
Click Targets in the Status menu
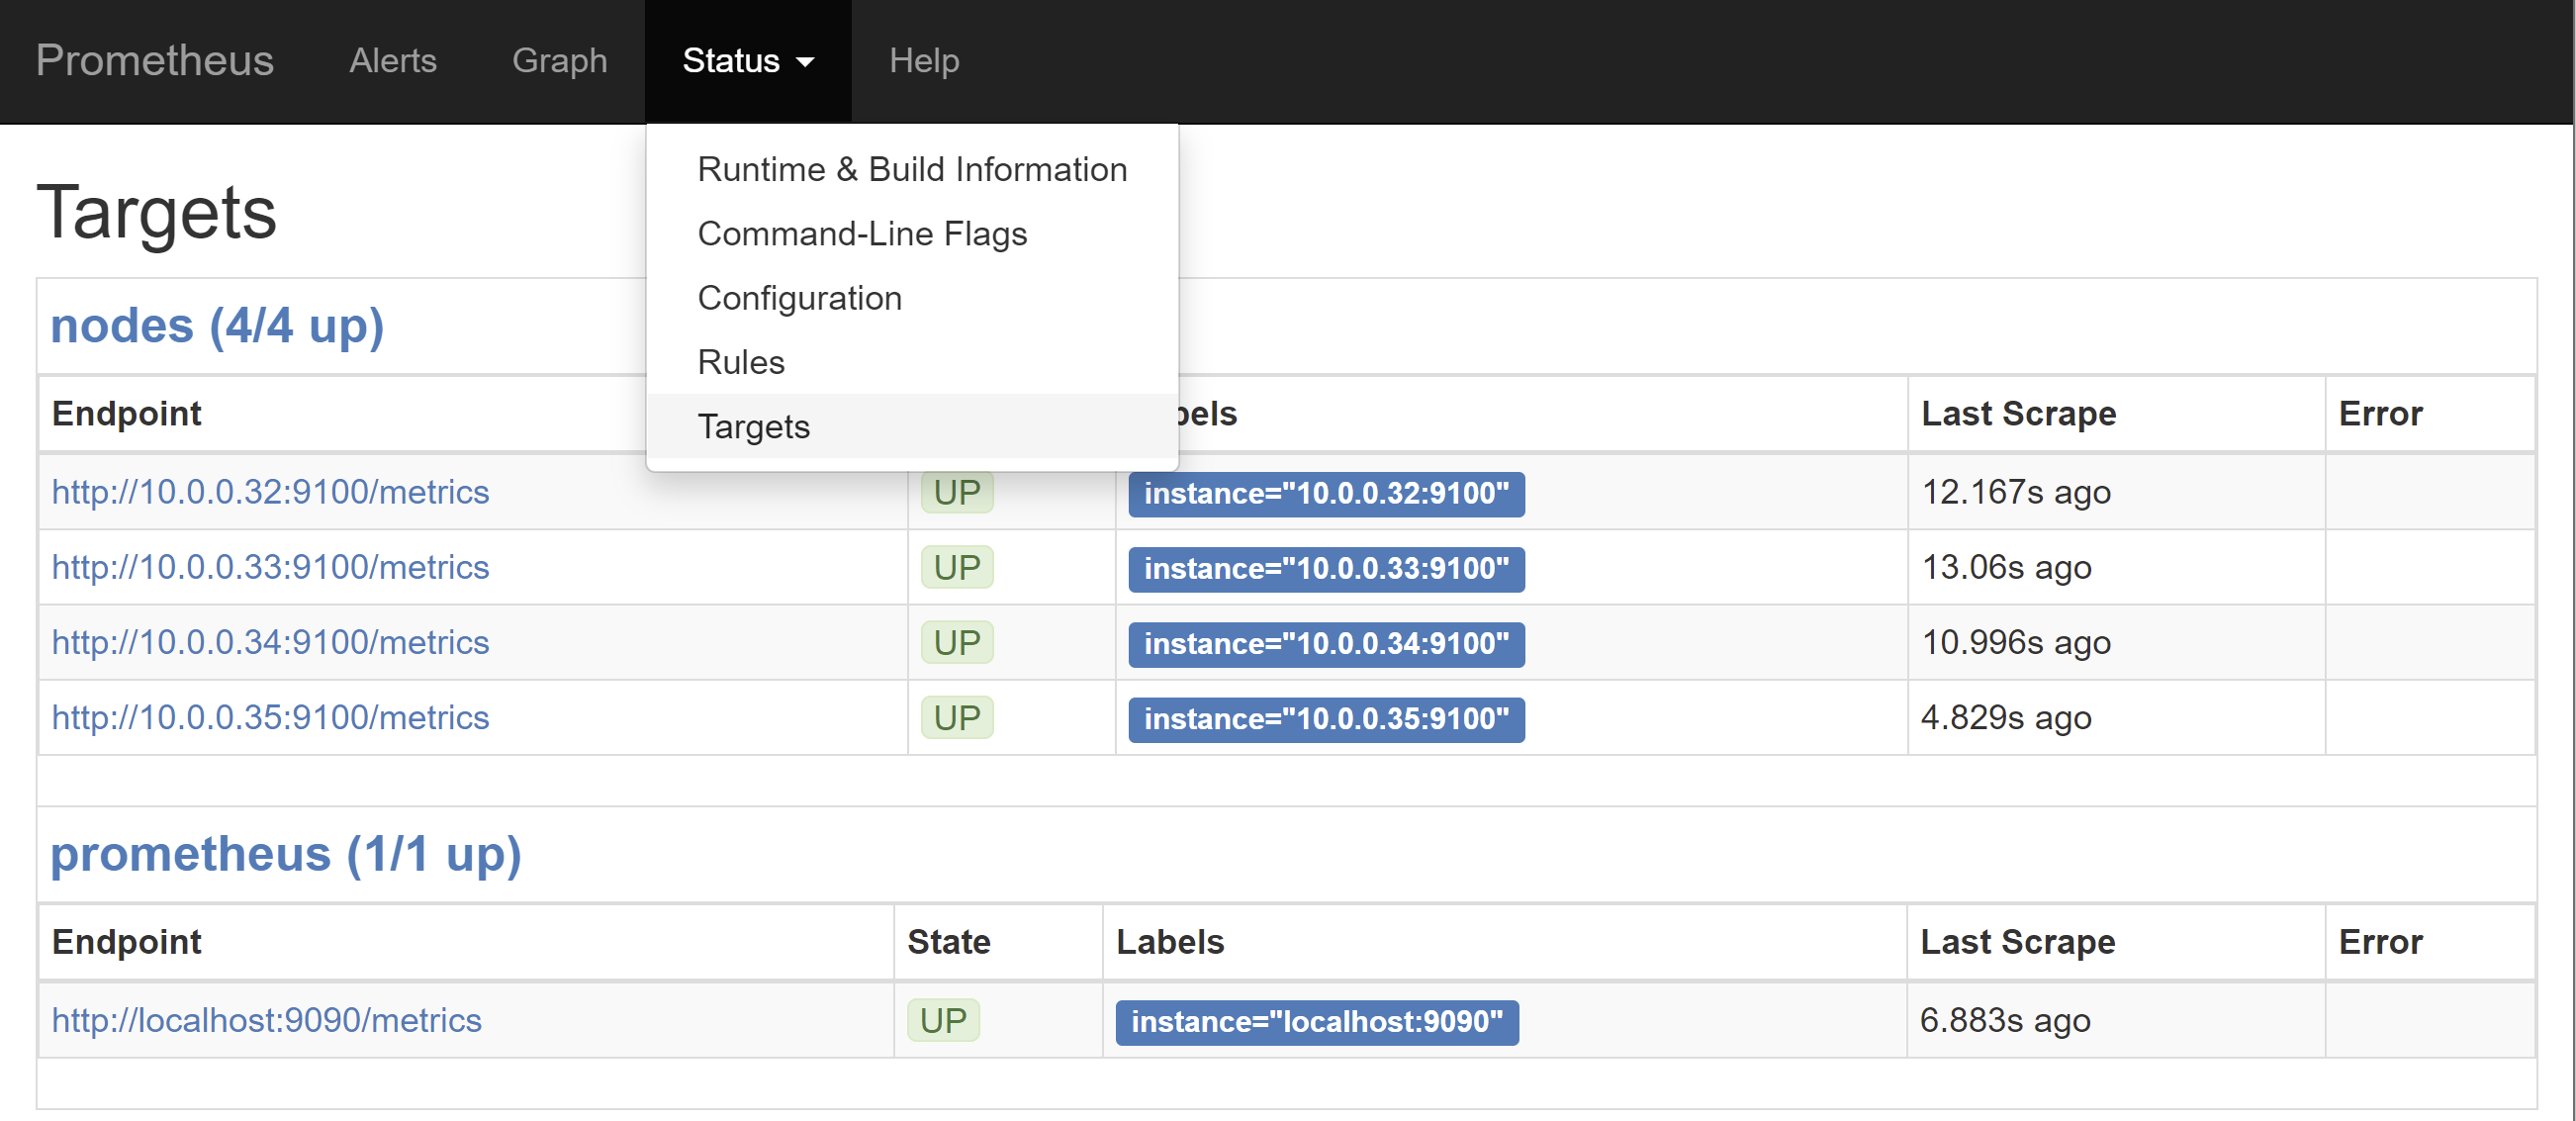(x=753, y=426)
